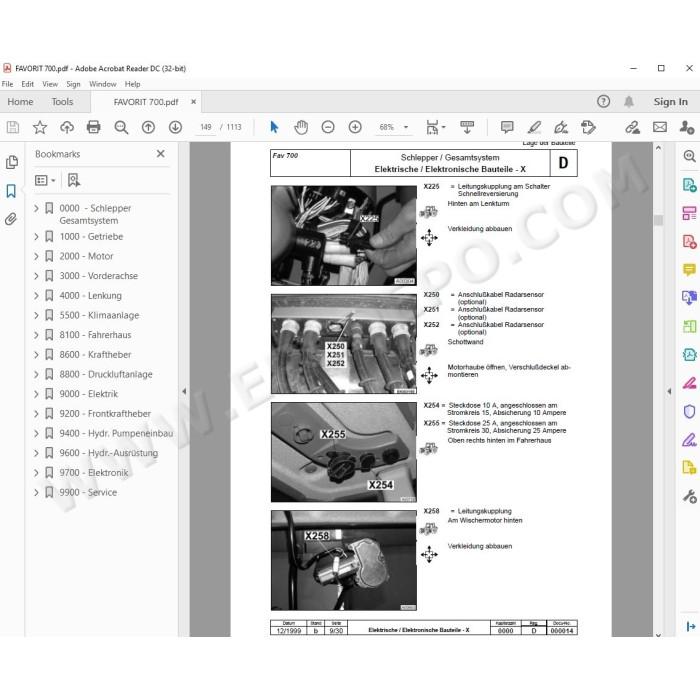Viewport: 700px width, 700px height.
Task: Open the Add comment note tool
Action: pos(507,127)
